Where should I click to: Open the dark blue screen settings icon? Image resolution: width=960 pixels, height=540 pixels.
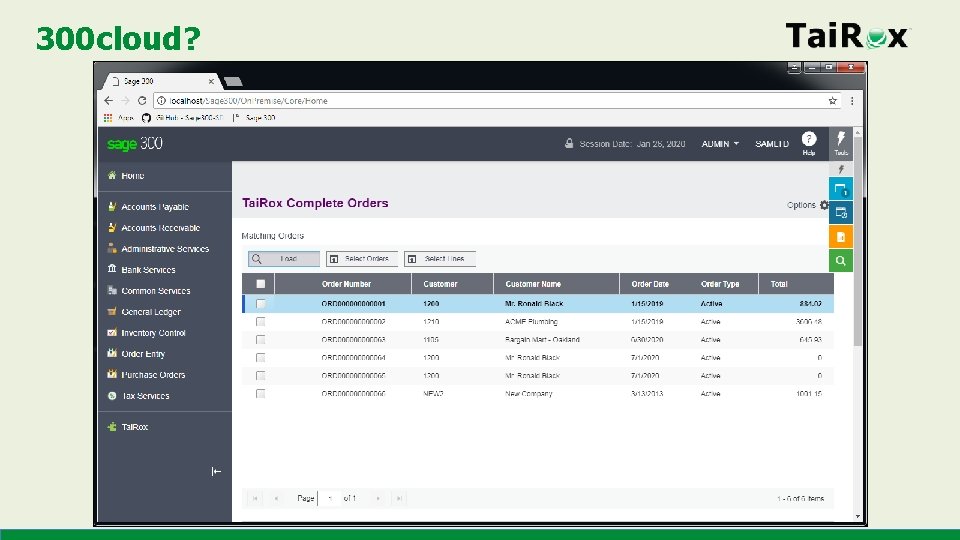[x=841, y=213]
